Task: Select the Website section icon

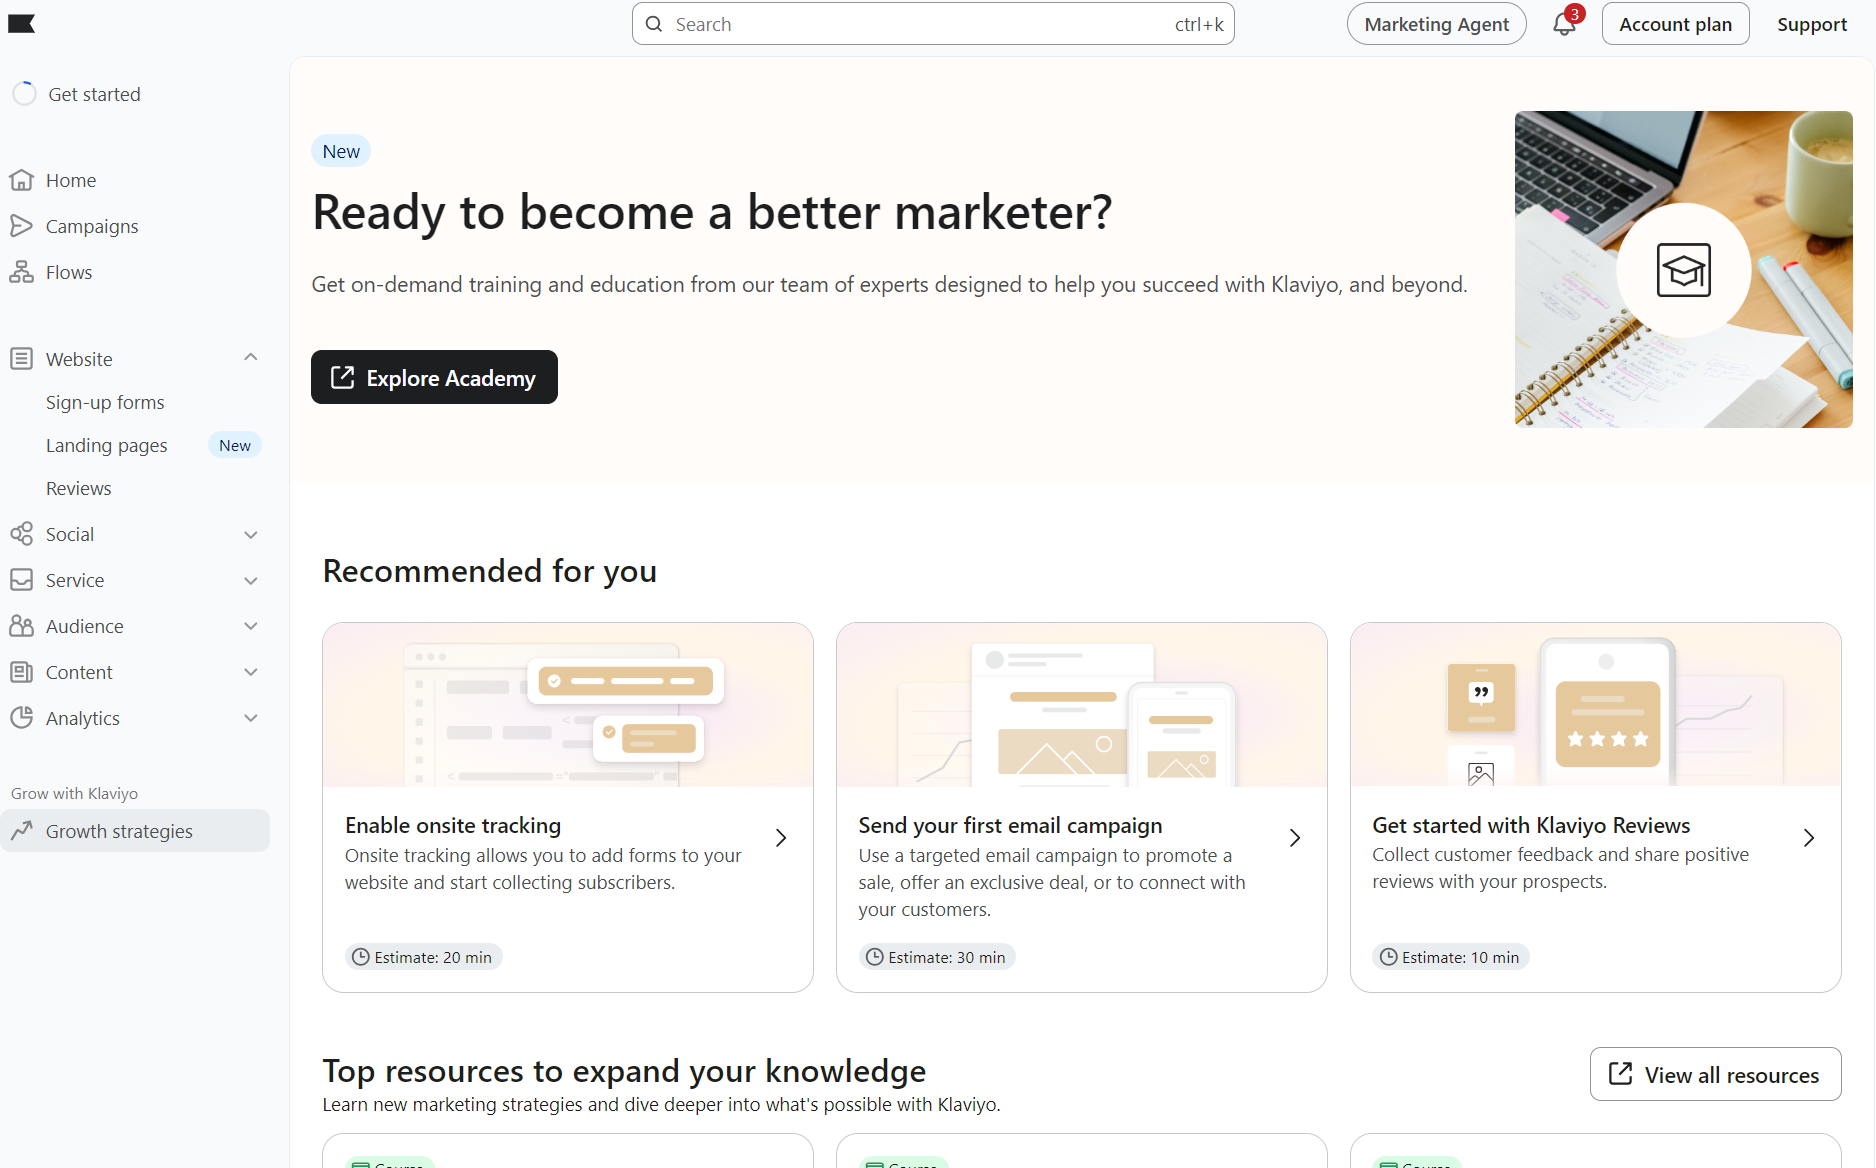Action: tap(22, 358)
